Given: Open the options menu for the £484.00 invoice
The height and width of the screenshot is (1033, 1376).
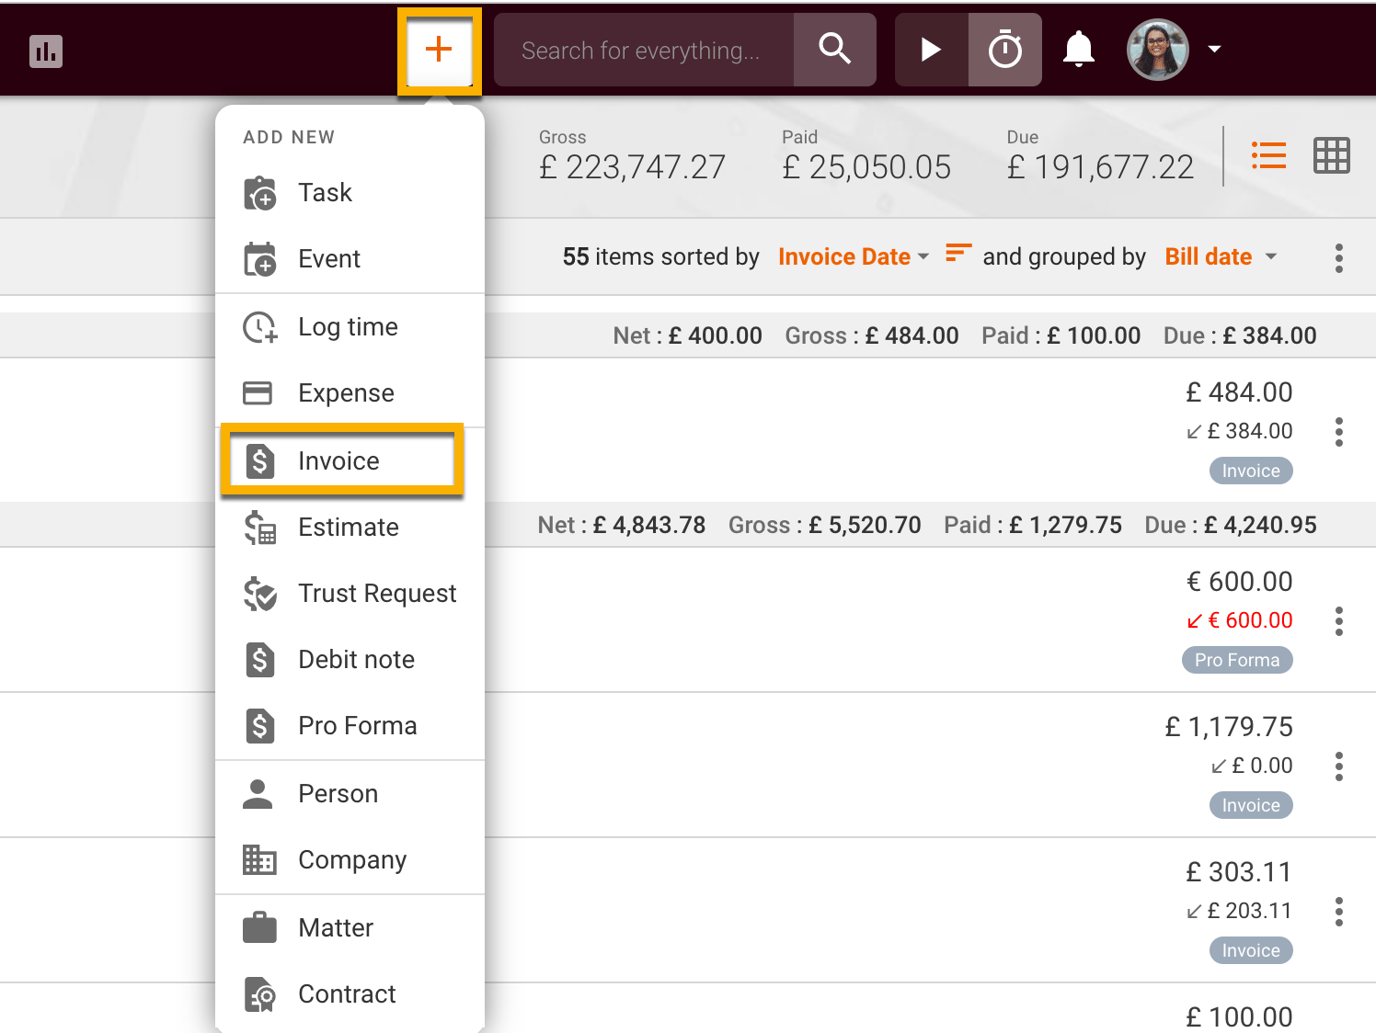Looking at the screenshot, I should [1338, 431].
